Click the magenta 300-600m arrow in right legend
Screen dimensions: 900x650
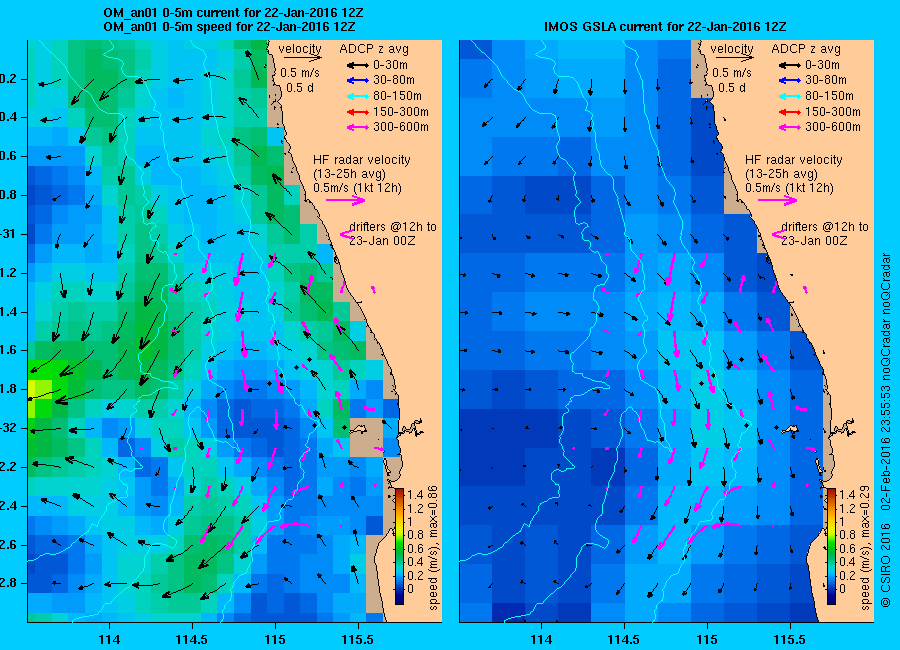point(790,127)
